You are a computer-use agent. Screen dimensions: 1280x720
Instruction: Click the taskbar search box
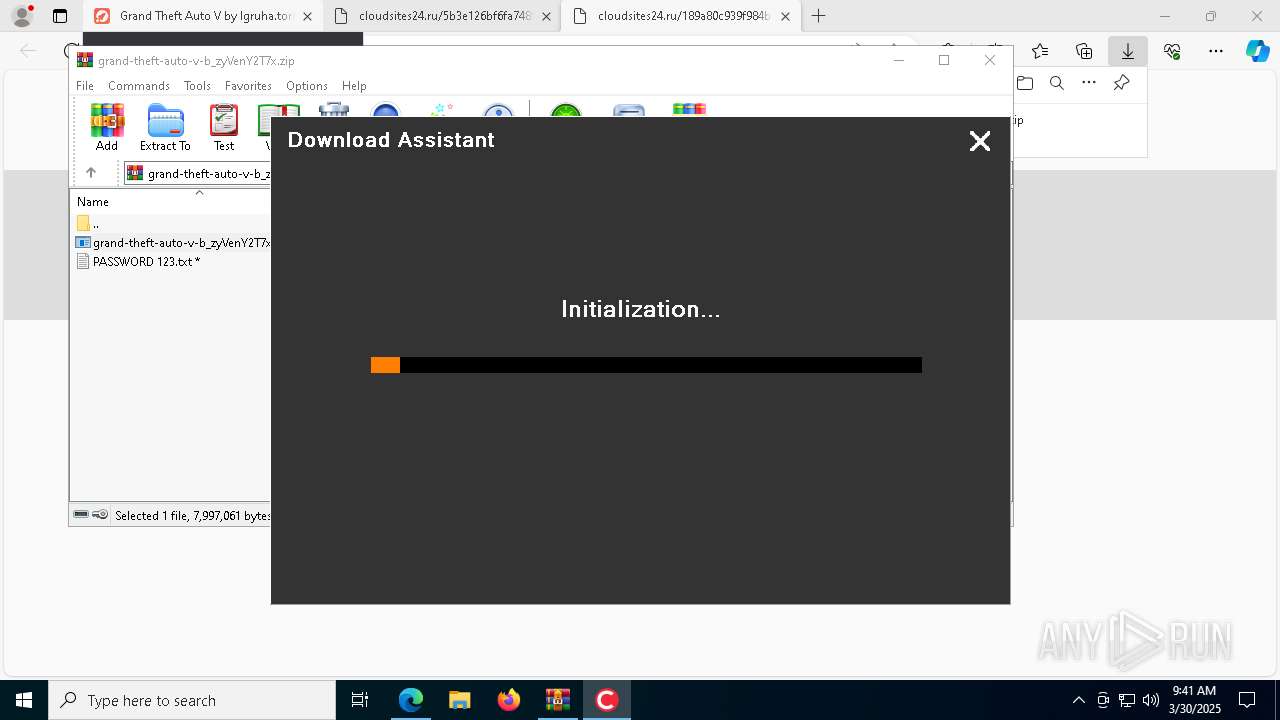point(192,700)
